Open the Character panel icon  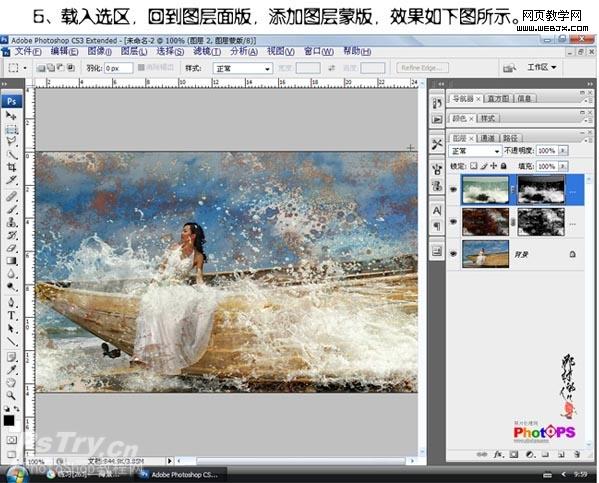click(437, 211)
